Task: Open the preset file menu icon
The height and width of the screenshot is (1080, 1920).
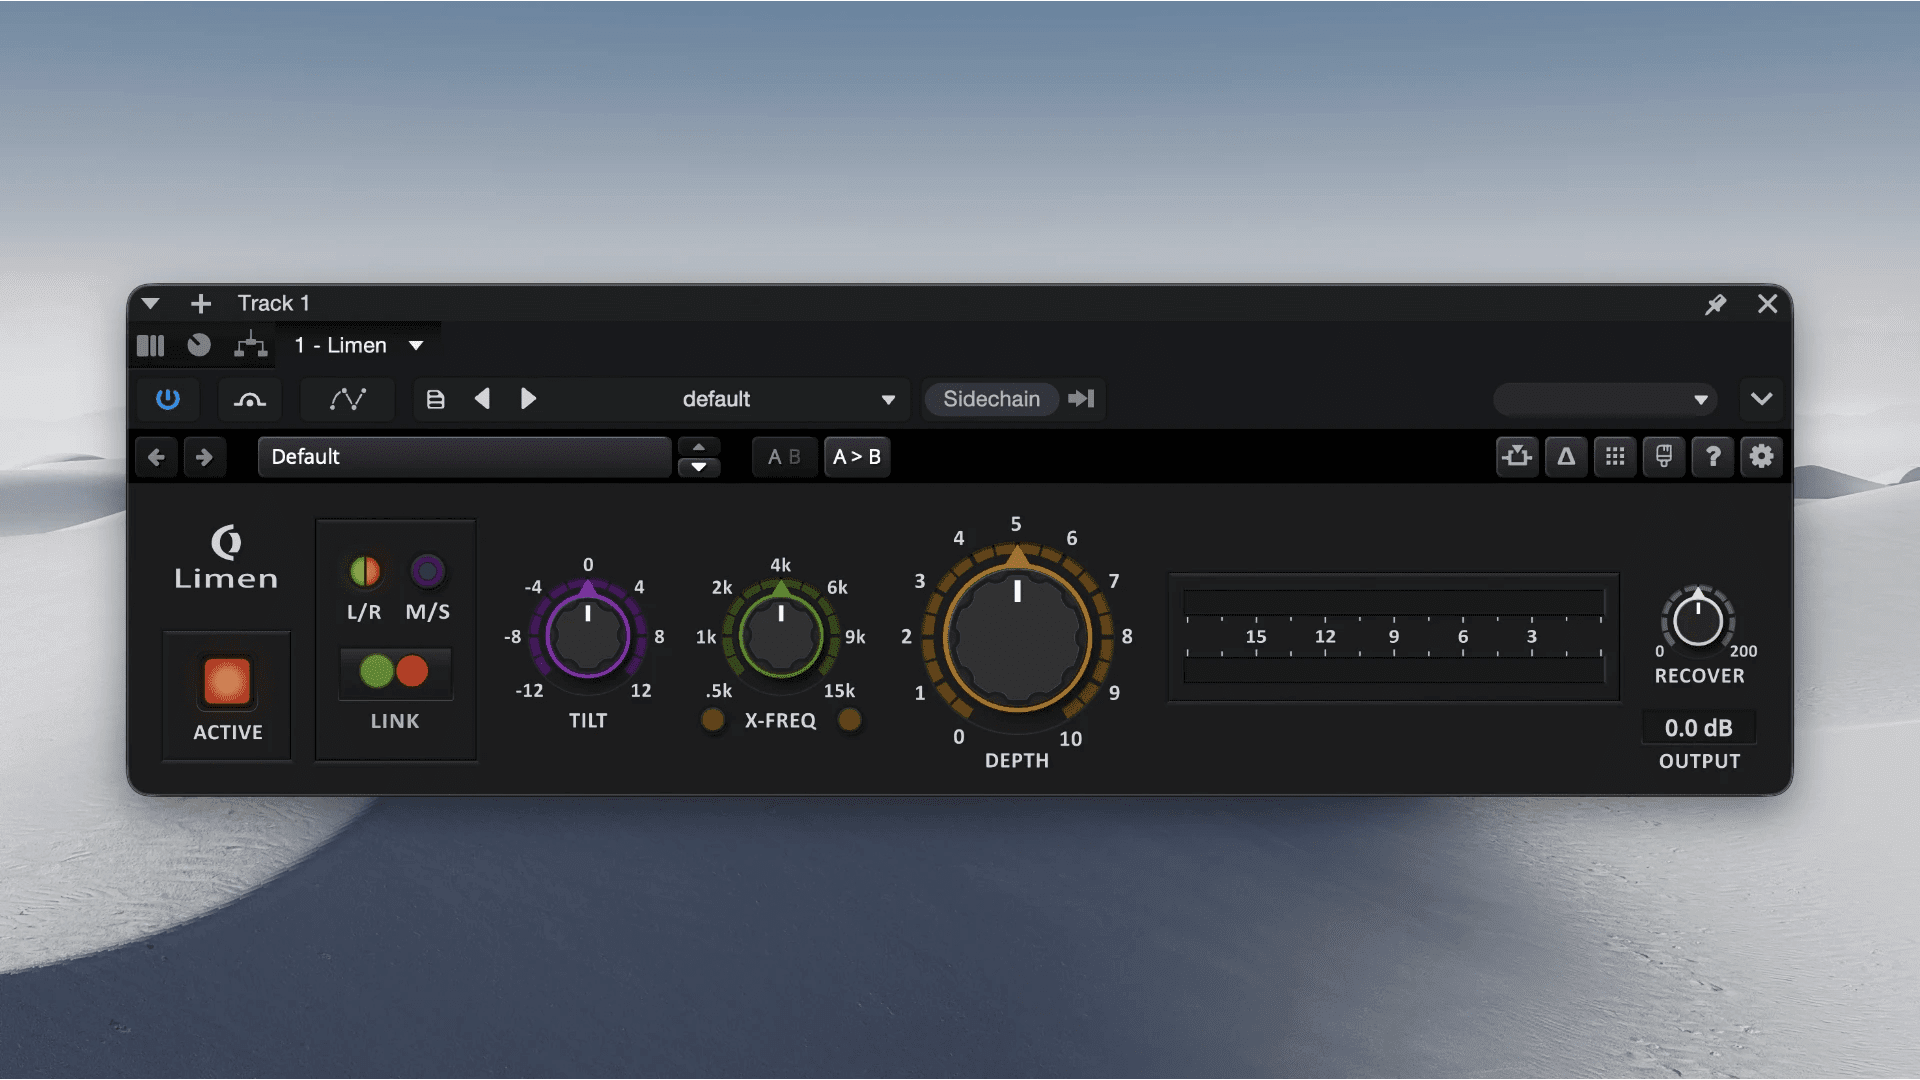Action: click(436, 399)
